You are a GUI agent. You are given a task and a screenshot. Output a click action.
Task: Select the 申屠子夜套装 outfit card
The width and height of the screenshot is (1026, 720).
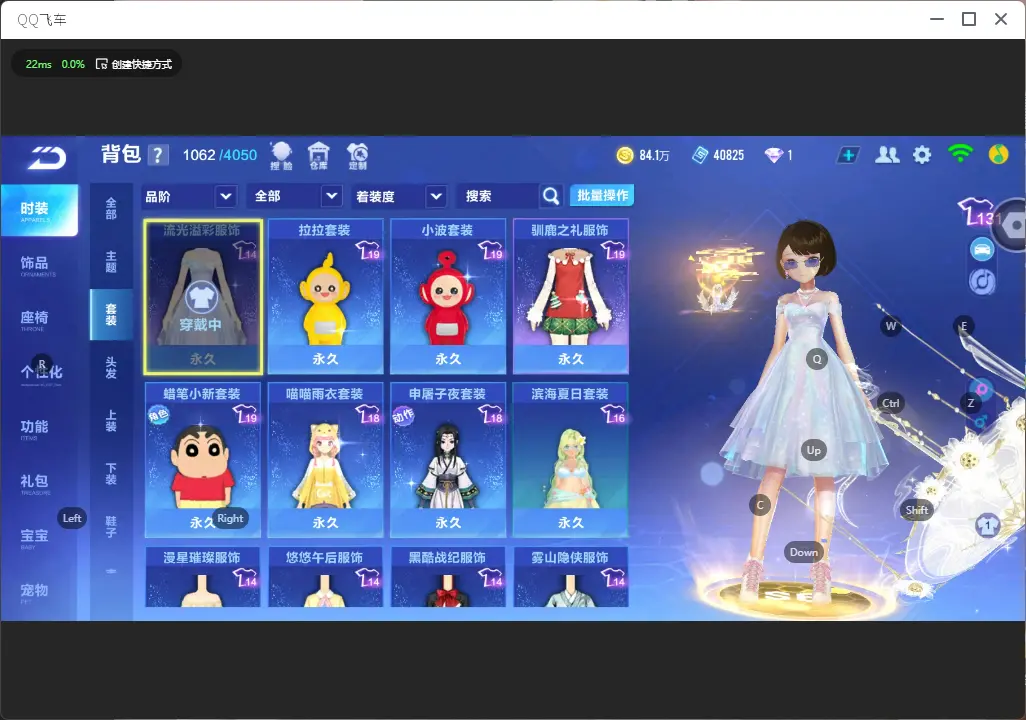(x=448, y=459)
